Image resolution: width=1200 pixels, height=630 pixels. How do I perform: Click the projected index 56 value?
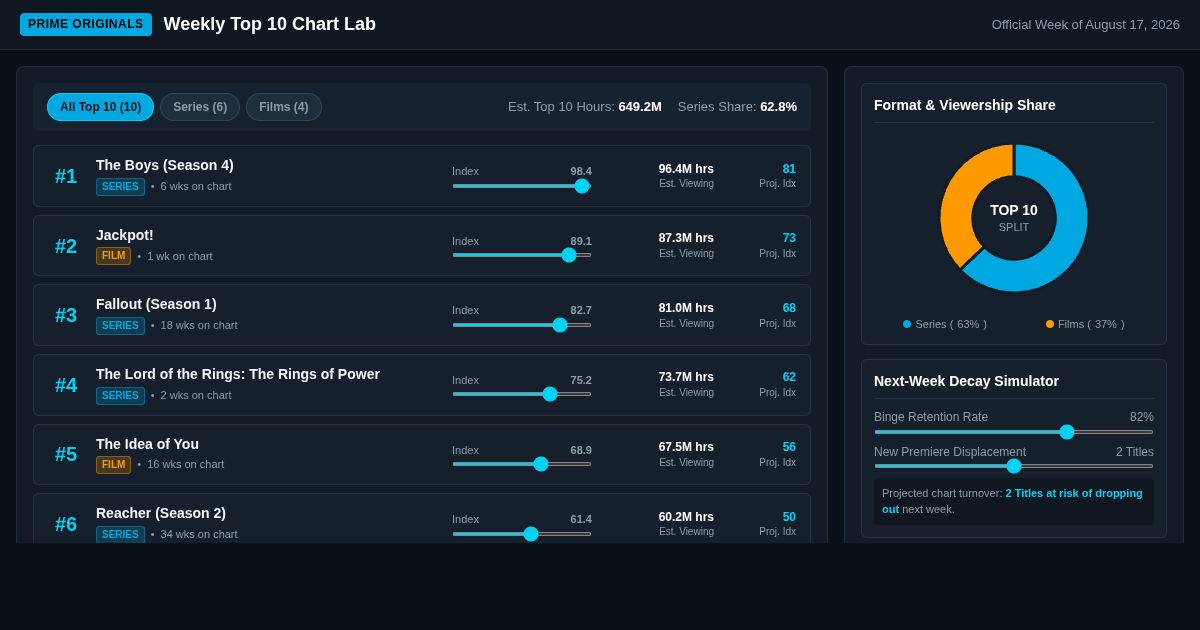789,447
